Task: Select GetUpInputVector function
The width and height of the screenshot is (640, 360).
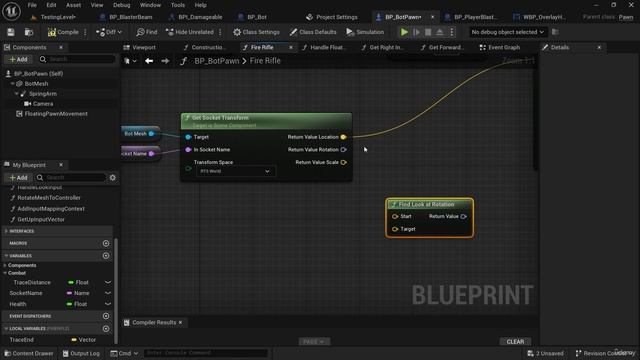Action: click(41, 220)
